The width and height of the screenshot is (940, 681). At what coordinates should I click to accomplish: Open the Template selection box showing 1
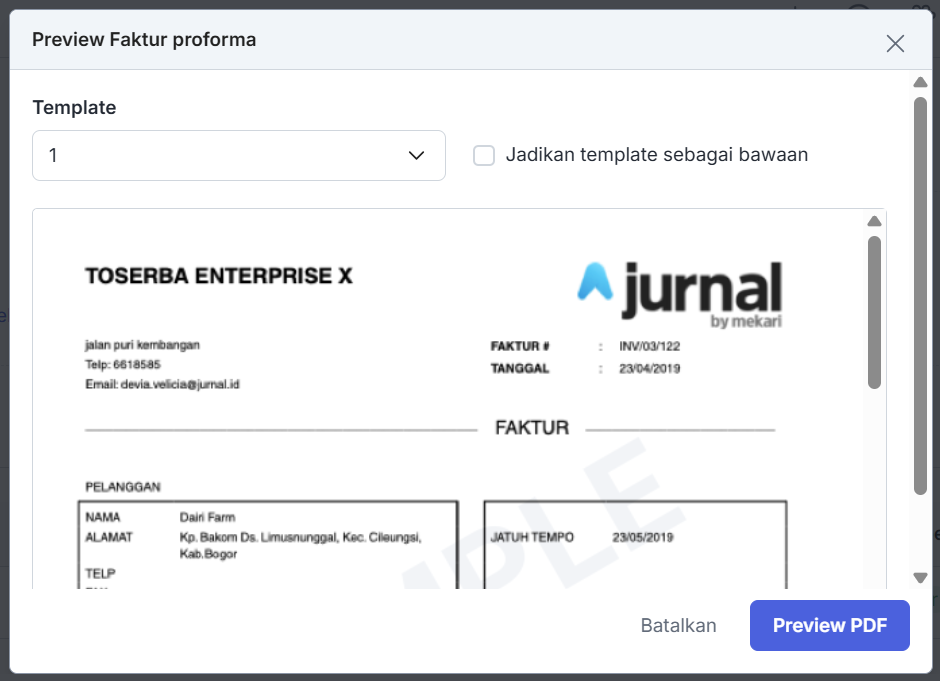click(x=238, y=155)
